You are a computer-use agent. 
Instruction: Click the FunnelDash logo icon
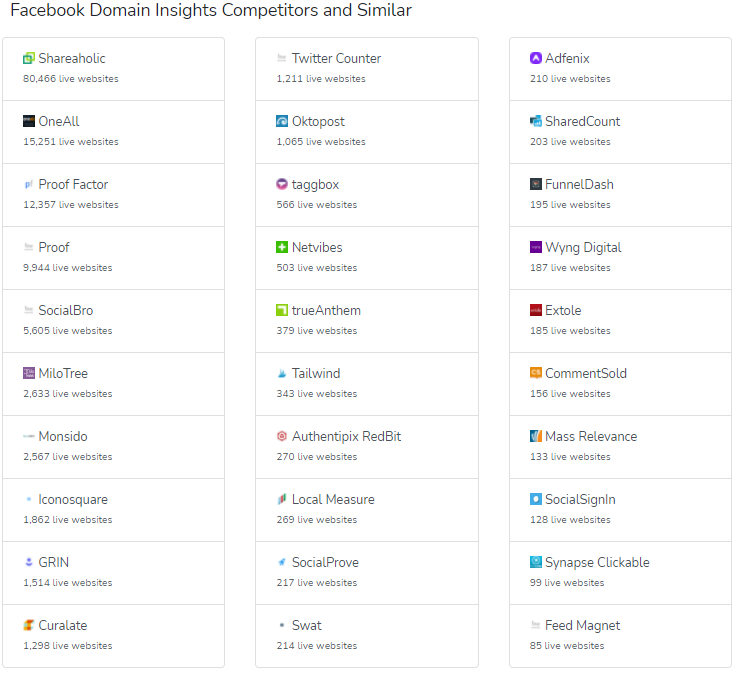[536, 185]
